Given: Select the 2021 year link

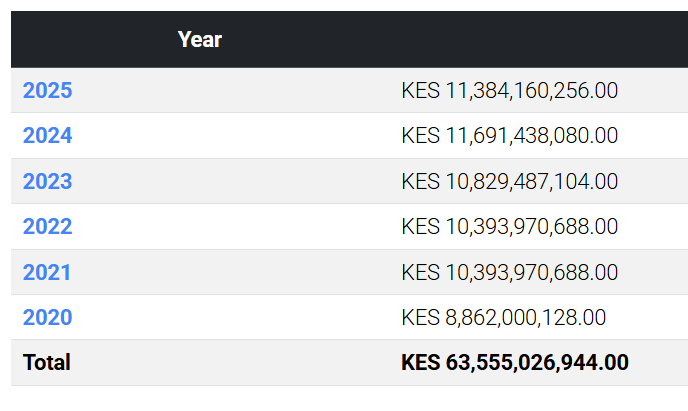Looking at the screenshot, I should coord(47,272).
